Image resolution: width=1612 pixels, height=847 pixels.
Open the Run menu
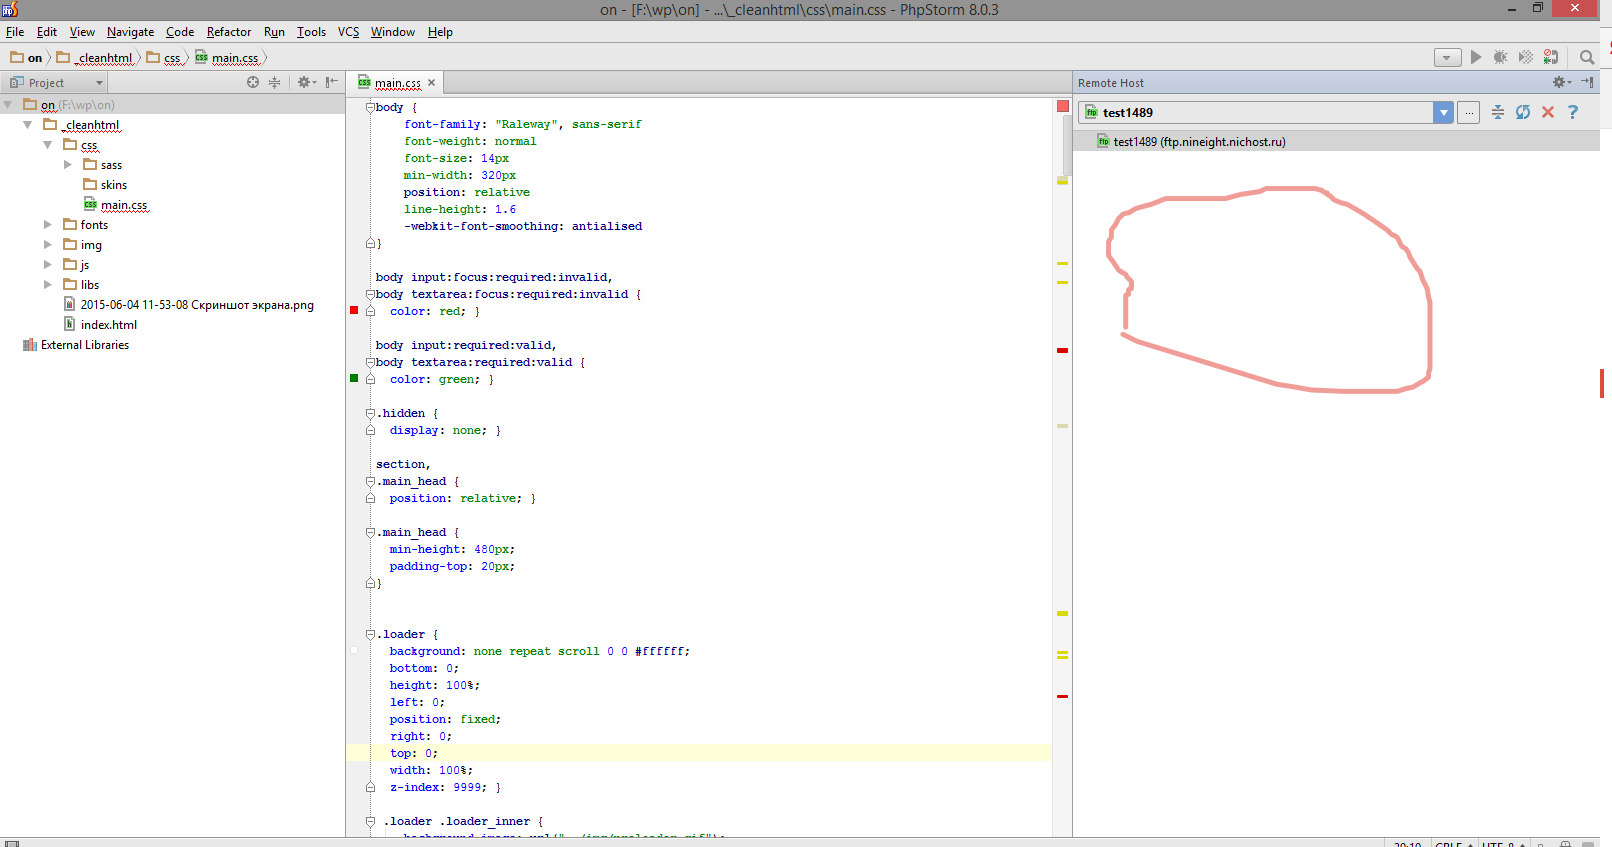coord(274,32)
